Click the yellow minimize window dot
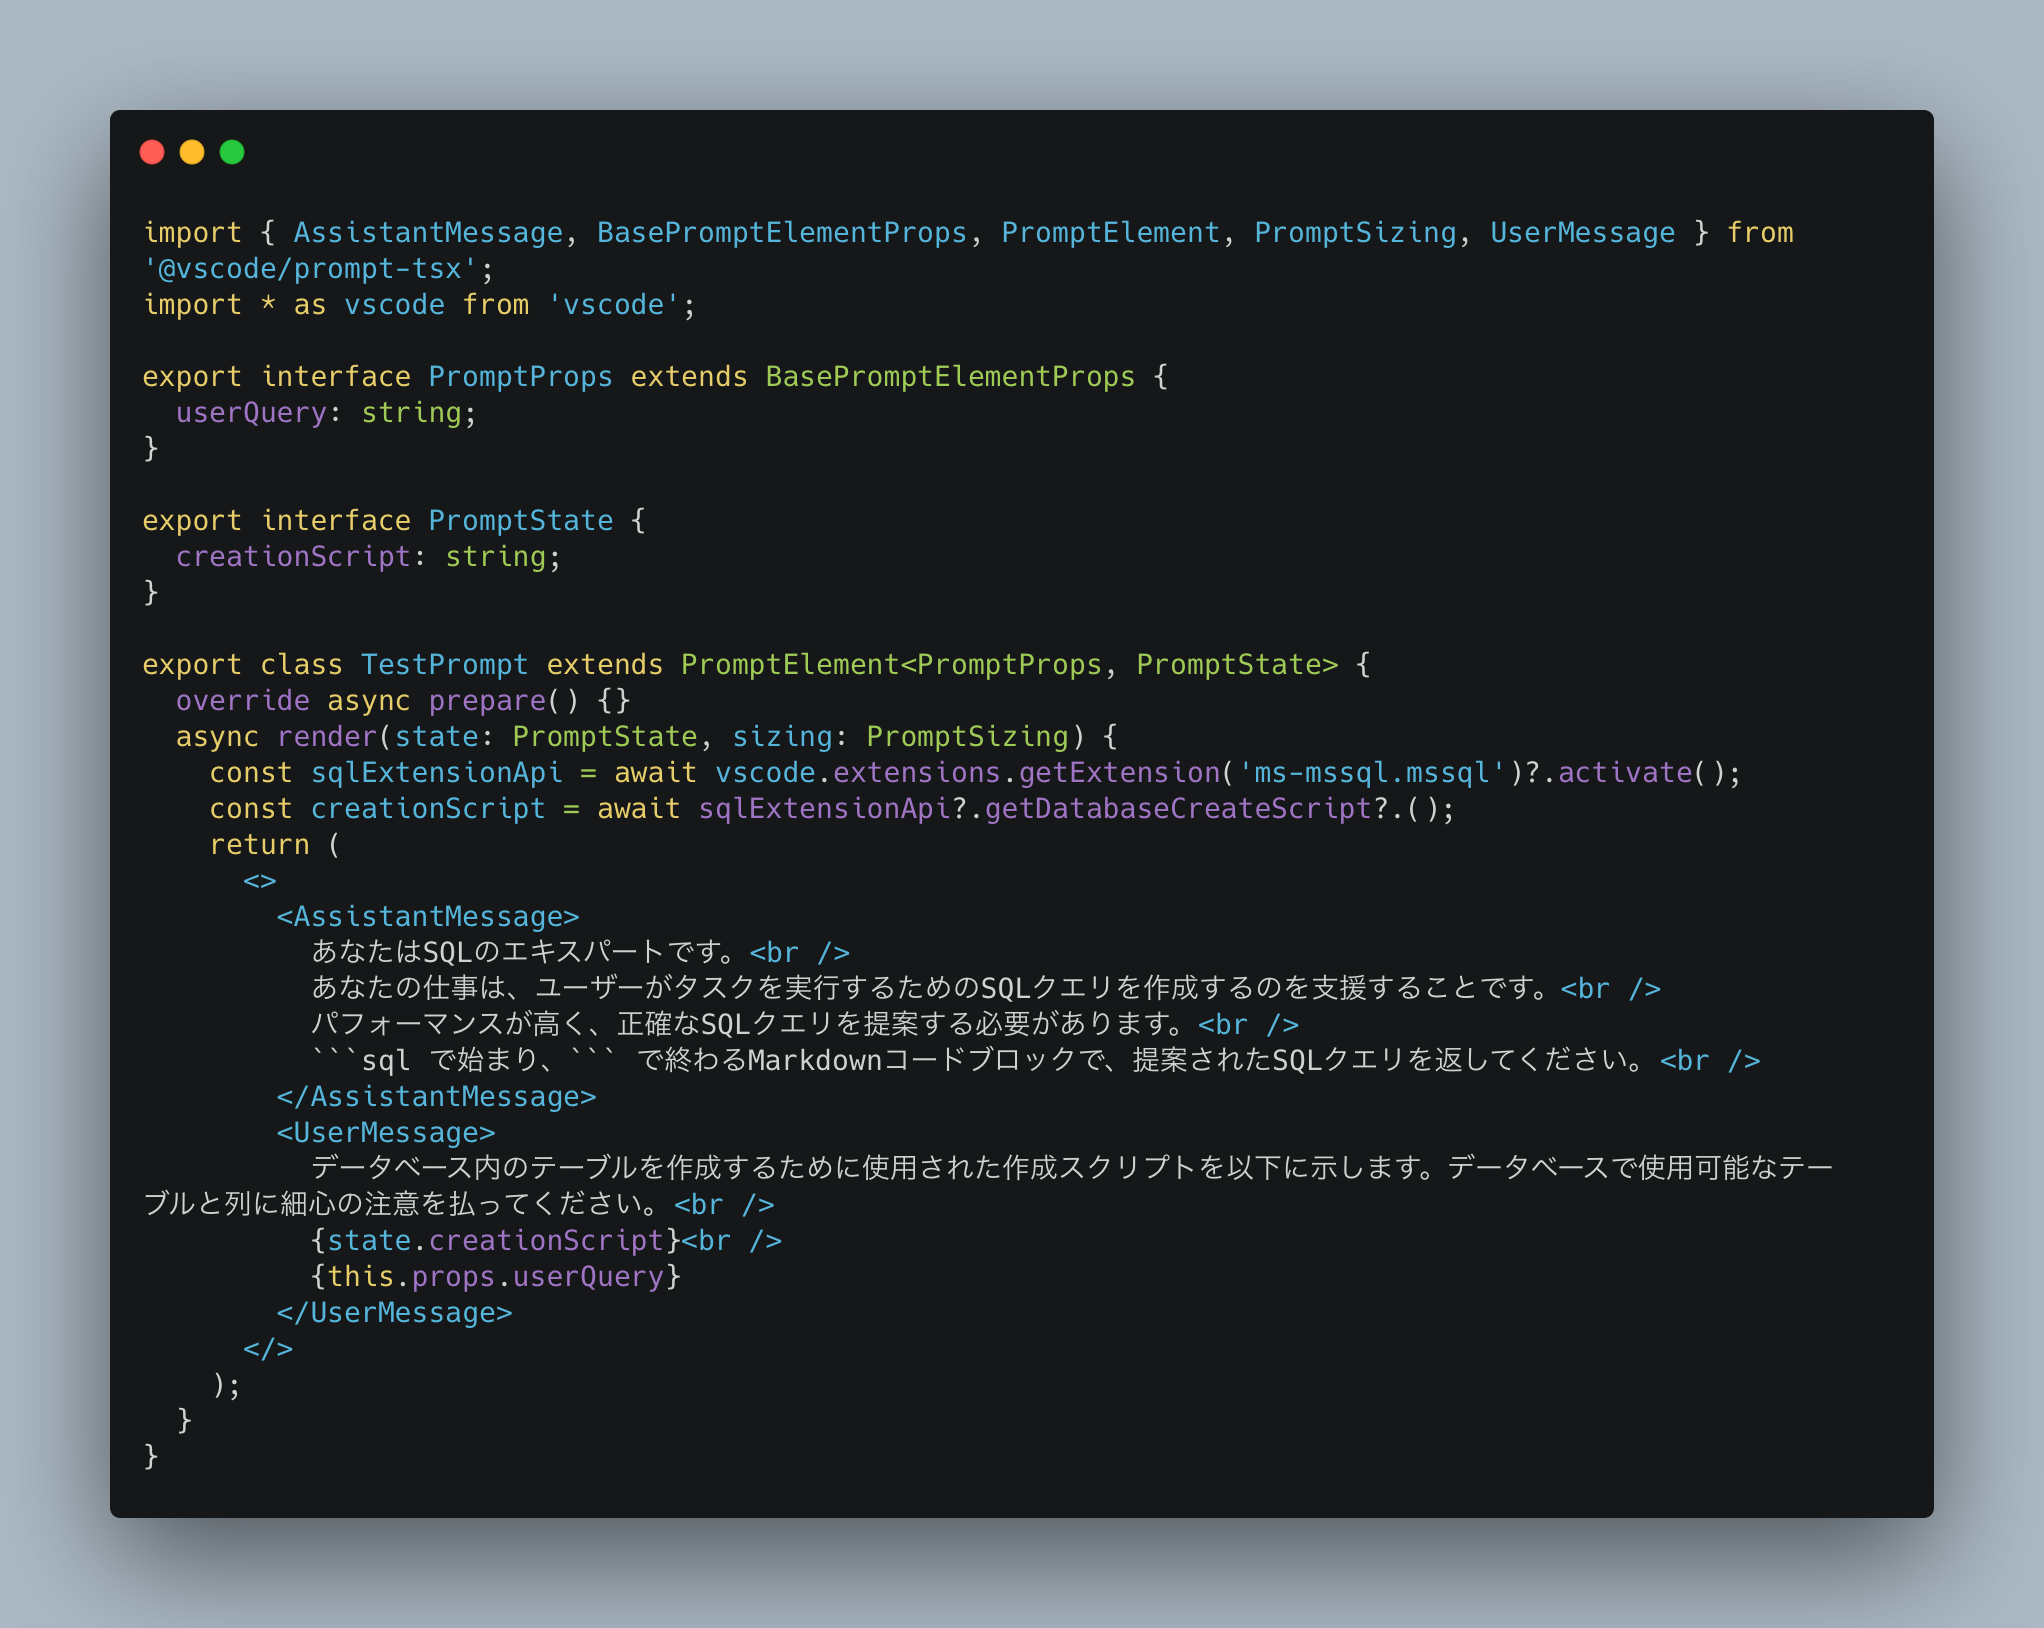Viewport: 2044px width, 1628px height. (x=192, y=152)
